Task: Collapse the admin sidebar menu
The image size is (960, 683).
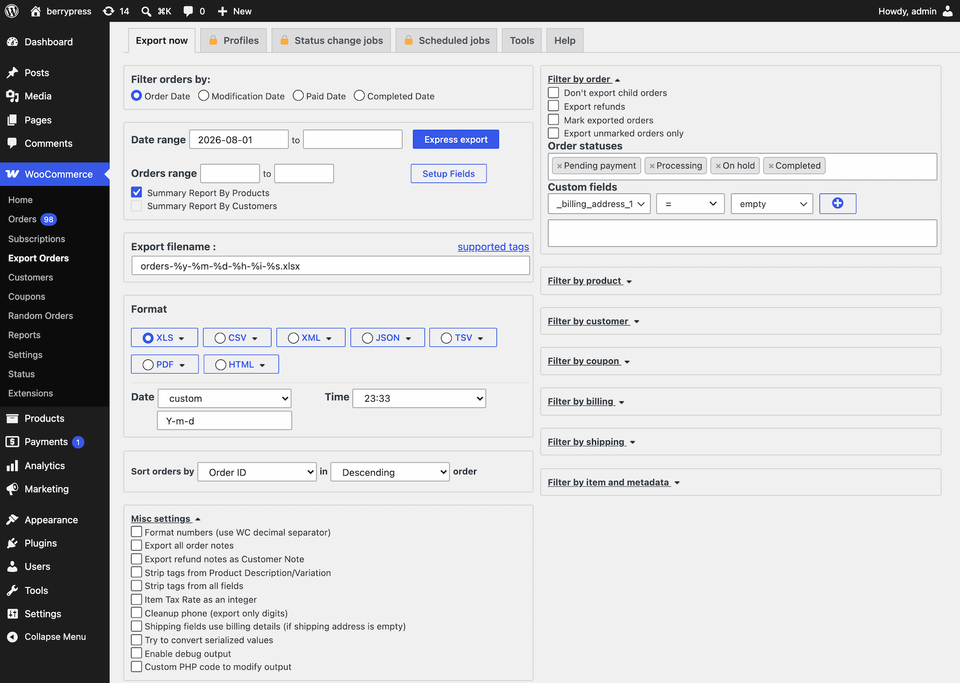Action: (54, 636)
